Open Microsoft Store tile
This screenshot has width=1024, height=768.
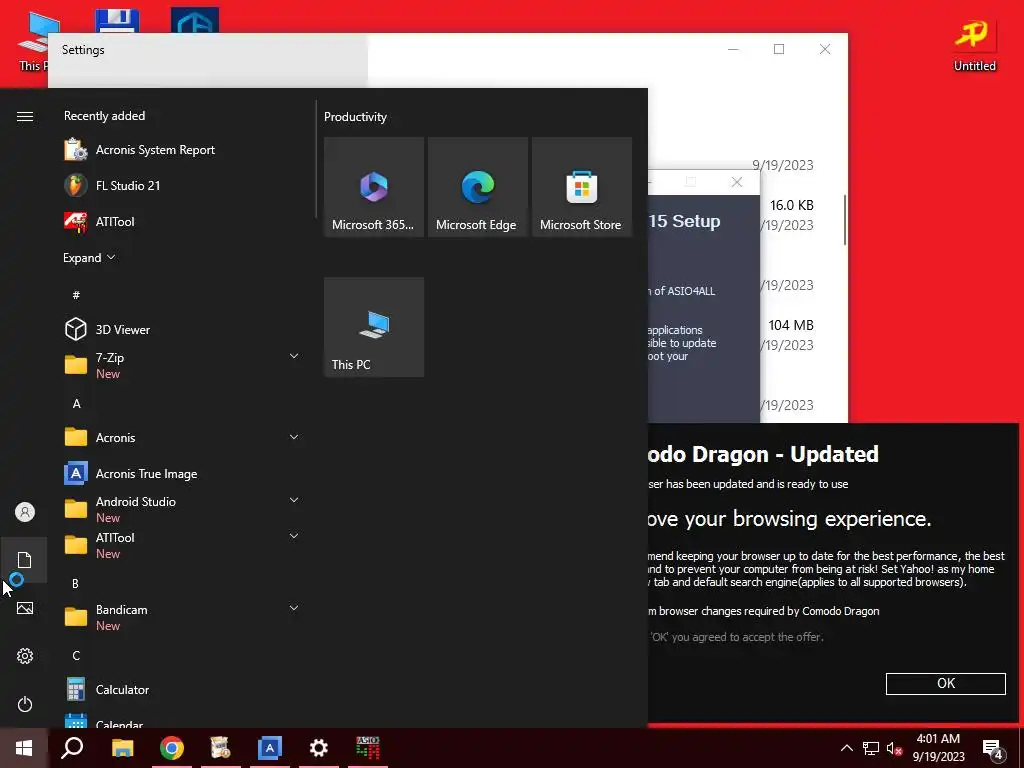click(x=581, y=187)
